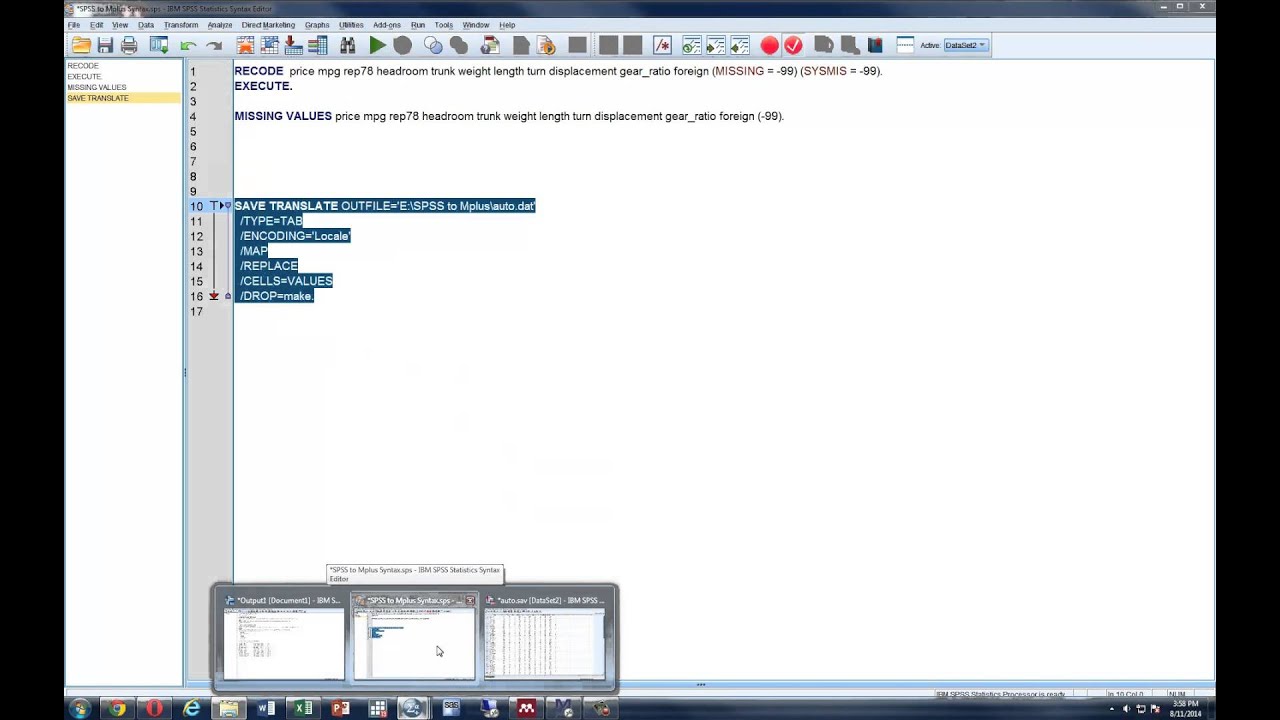The width and height of the screenshot is (1280, 720).
Task: Open the Transform menu
Action: point(181,25)
